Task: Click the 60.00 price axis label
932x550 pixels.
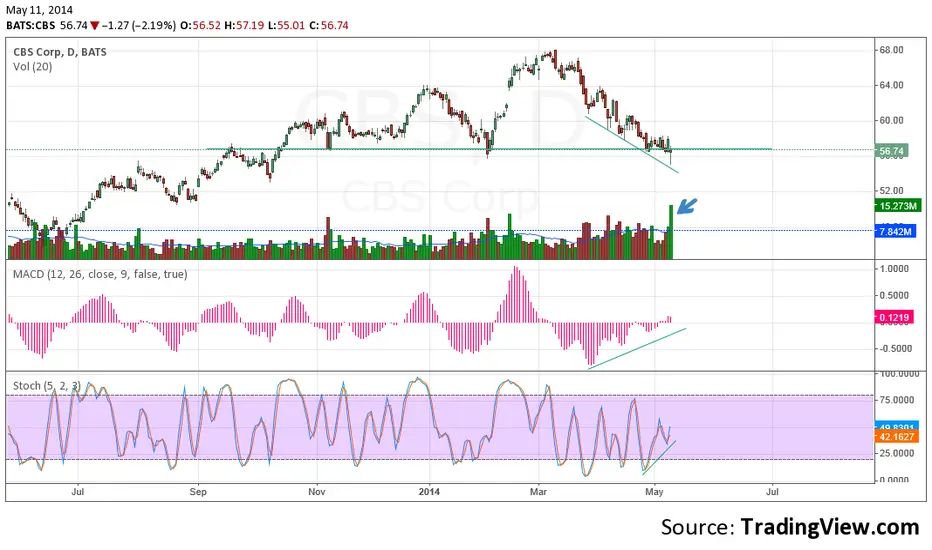Action: tap(892, 120)
